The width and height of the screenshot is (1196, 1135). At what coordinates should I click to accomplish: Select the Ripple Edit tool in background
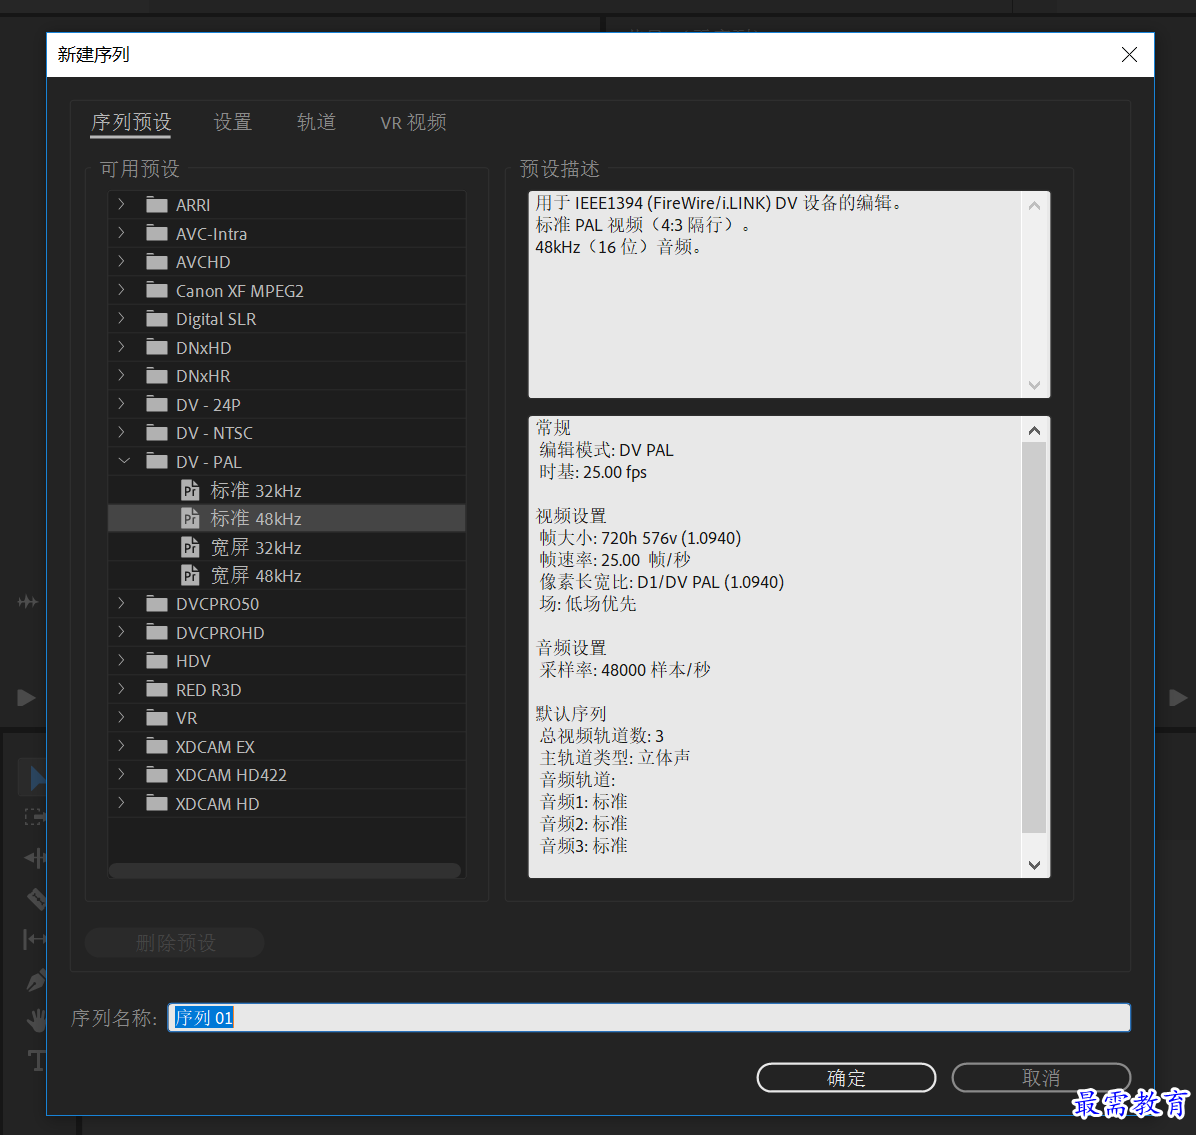tap(35, 857)
